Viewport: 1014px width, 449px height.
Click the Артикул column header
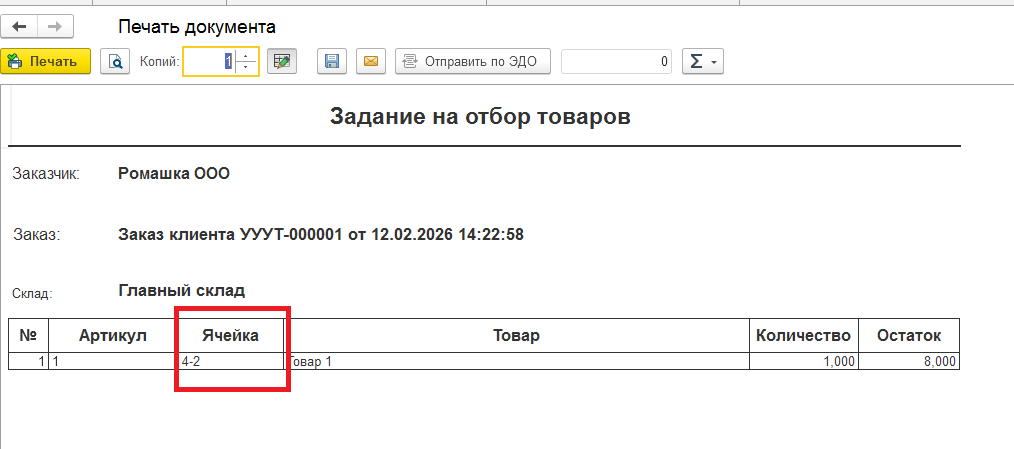pyautogui.click(x=113, y=335)
